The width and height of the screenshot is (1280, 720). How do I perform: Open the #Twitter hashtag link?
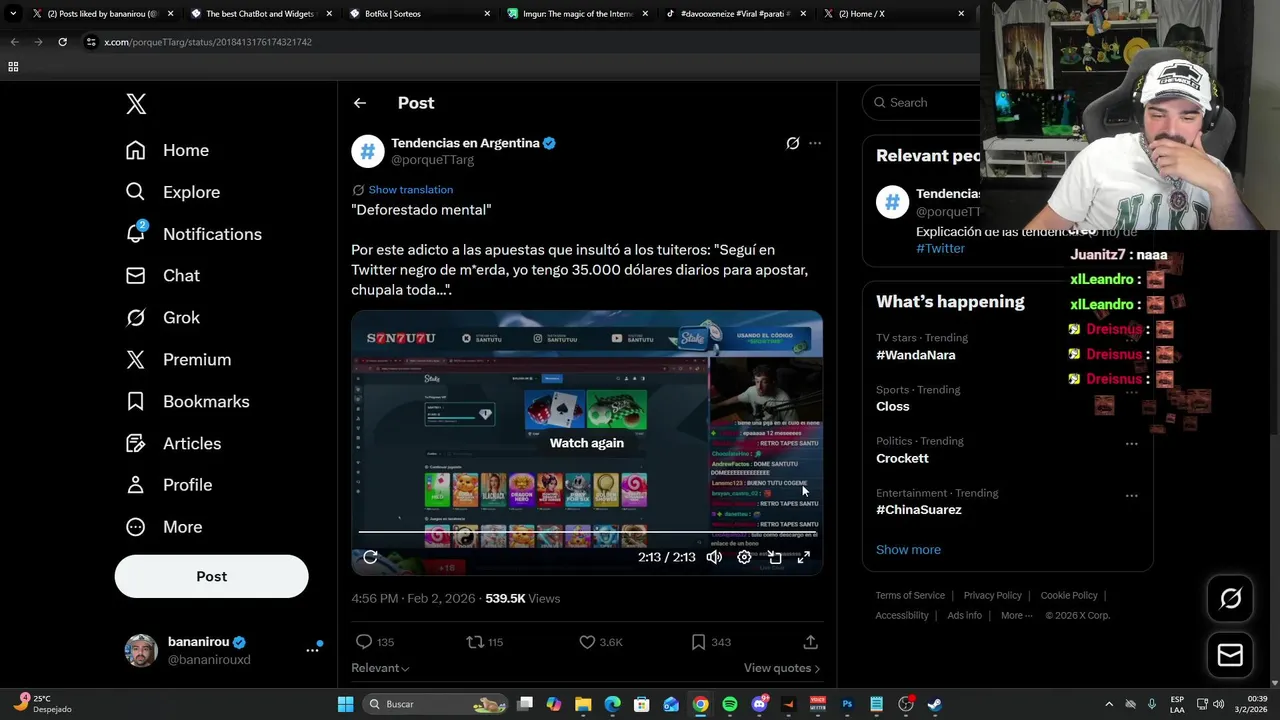pyautogui.click(x=940, y=248)
